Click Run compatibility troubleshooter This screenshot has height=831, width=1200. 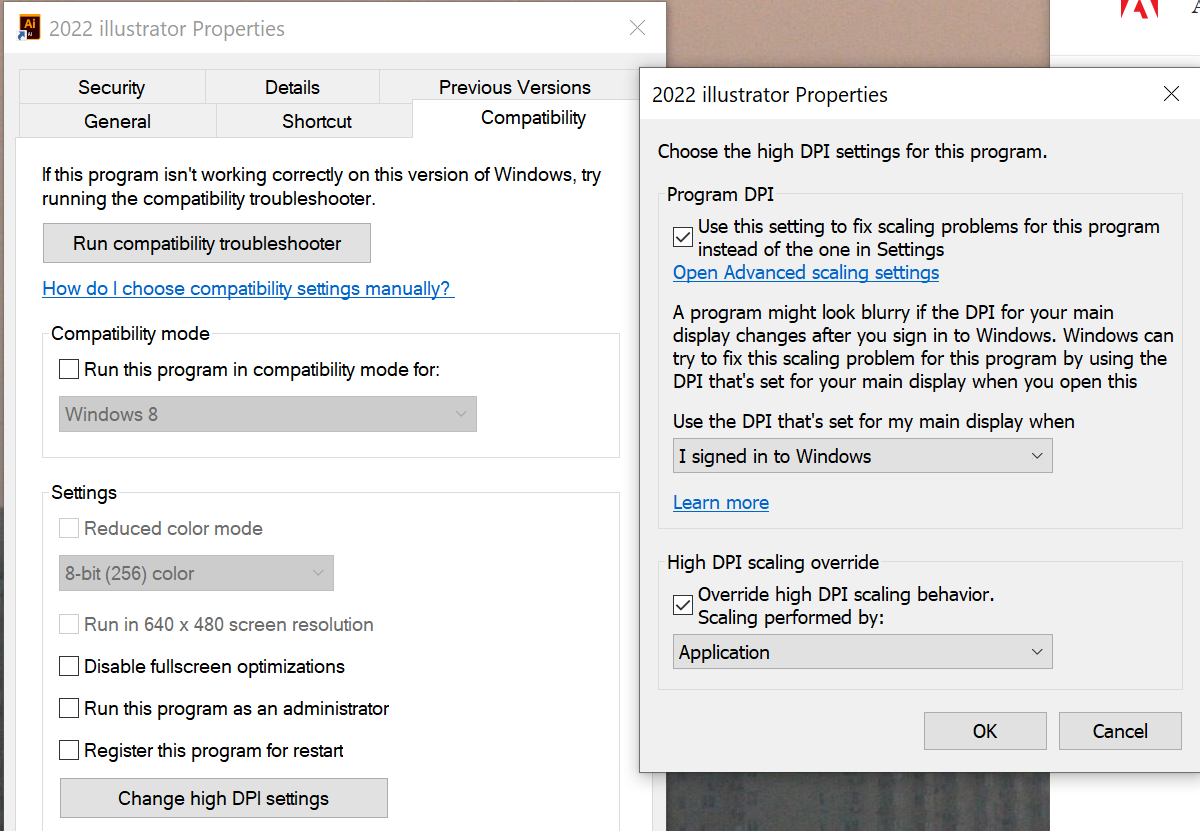click(x=206, y=243)
